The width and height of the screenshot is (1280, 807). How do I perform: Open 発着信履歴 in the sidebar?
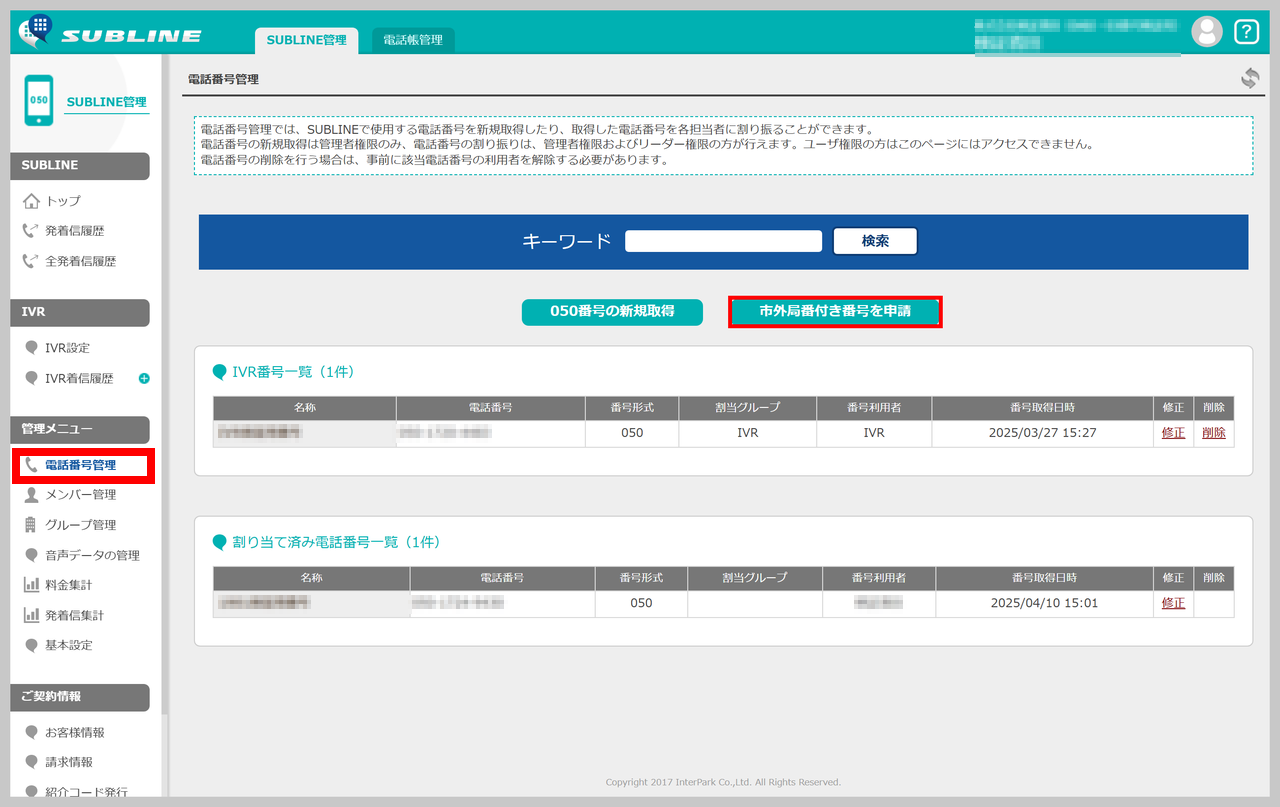(x=74, y=231)
